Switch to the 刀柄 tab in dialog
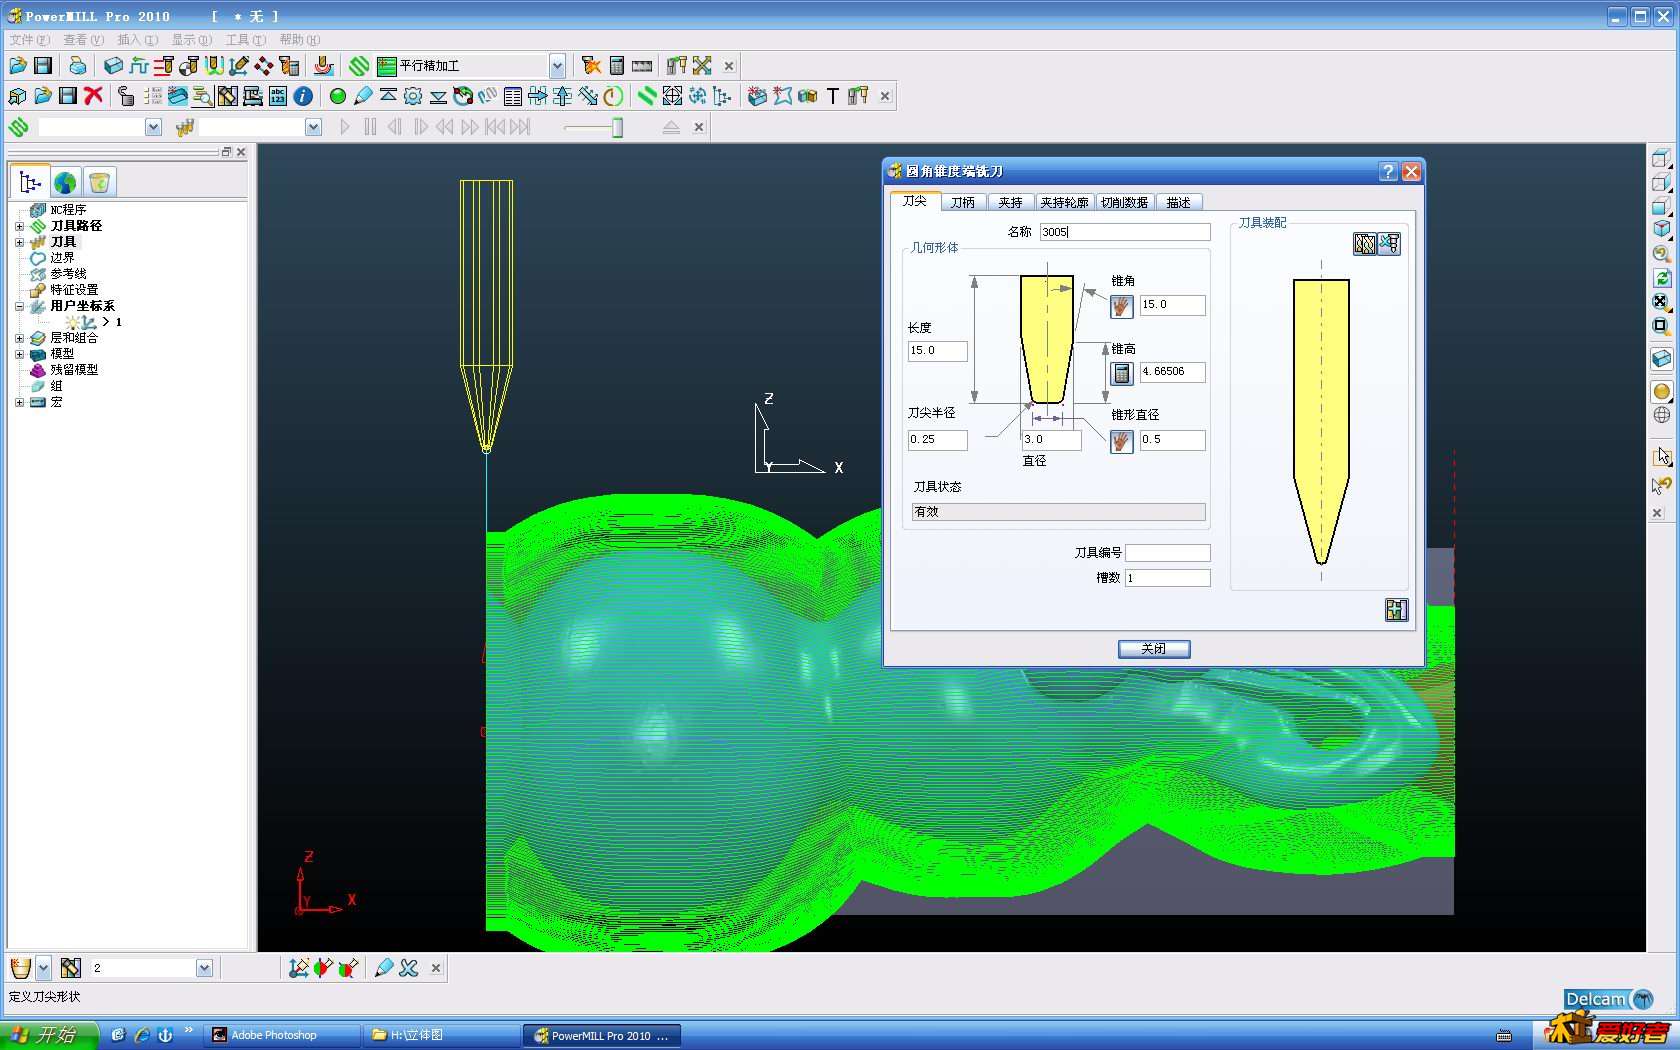Image resolution: width=1680 pixels, height=1050 pixels. point(962,202)
